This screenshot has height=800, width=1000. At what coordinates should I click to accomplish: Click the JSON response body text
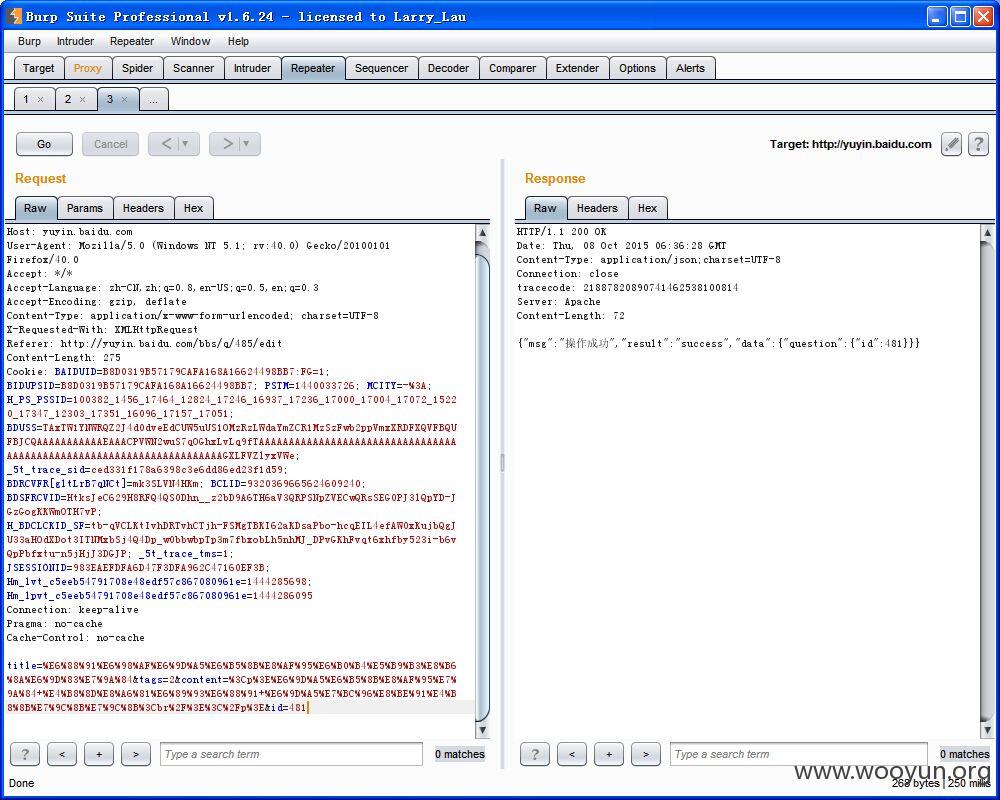pyautogui.click(x=718, y=343)
